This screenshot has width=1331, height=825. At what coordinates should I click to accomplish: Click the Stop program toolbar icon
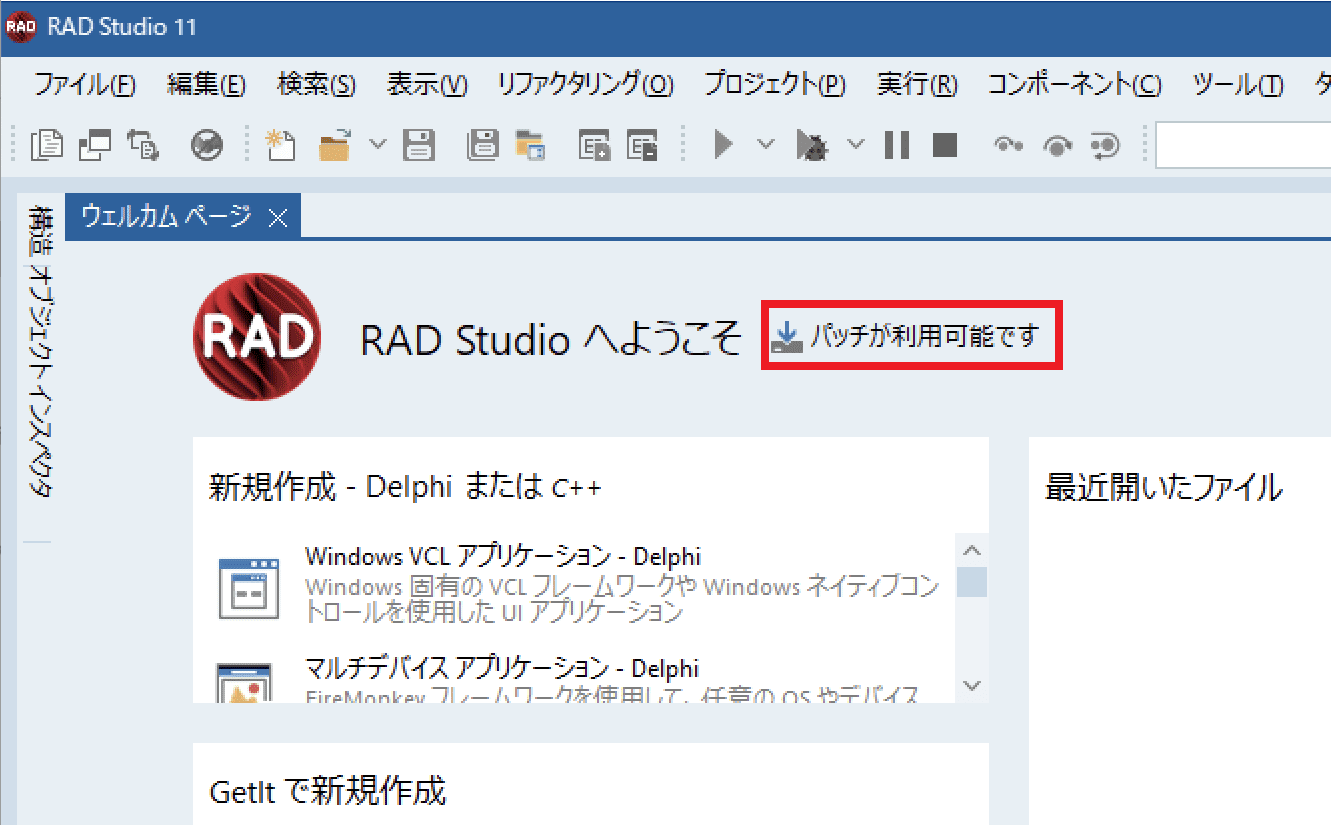click(x=945, y=145)
